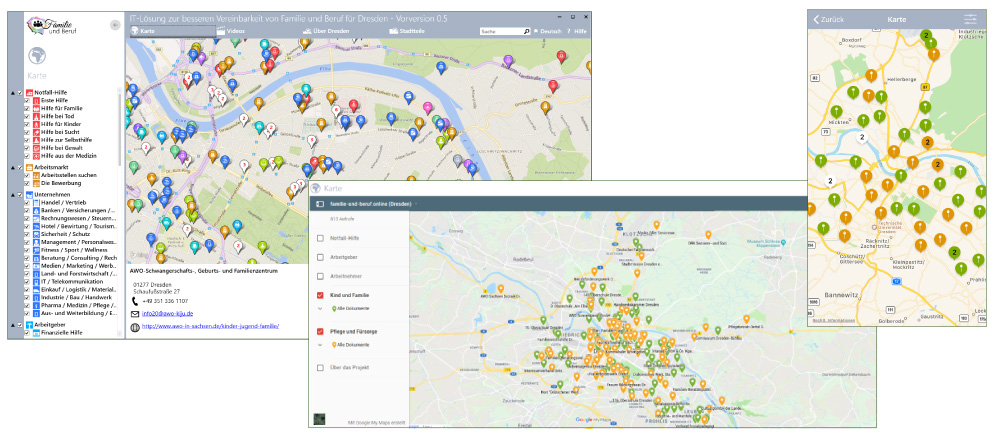1000x436 pixels.
Task: Collapse the Notfall-Hilfe tree group
Action: pos(13,93)
